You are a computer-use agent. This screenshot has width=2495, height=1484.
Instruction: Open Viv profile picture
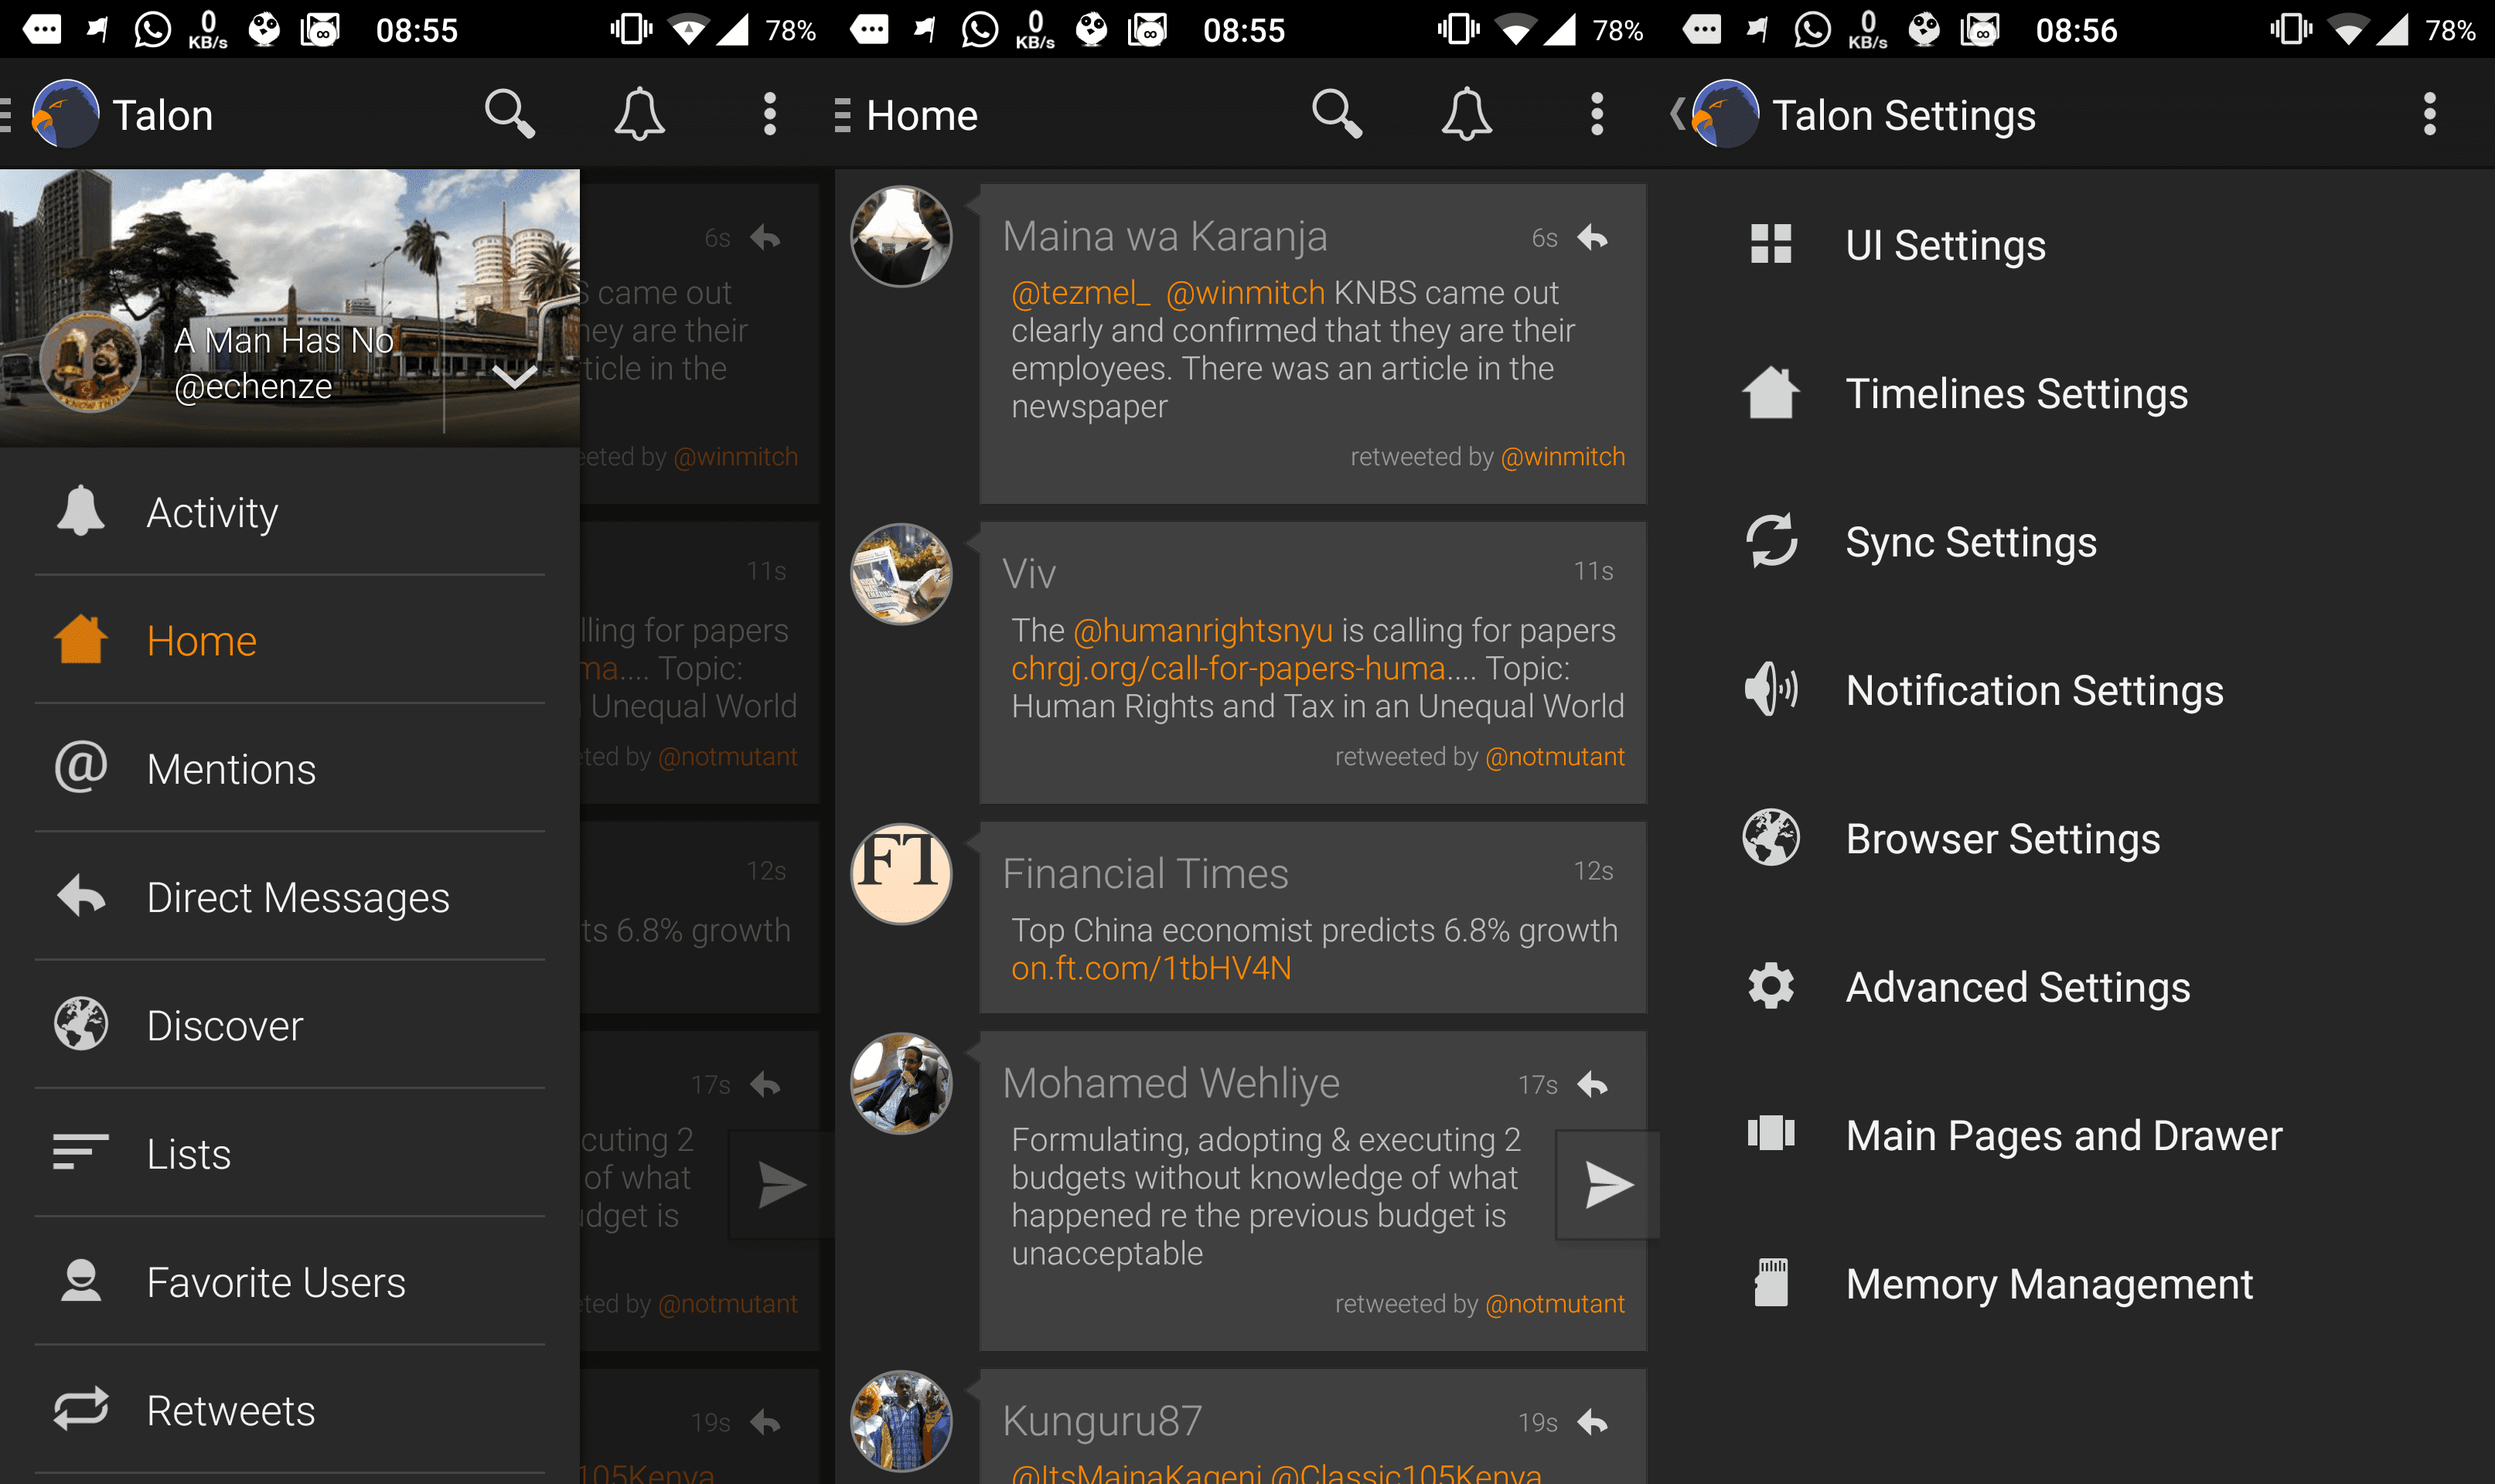901,574
